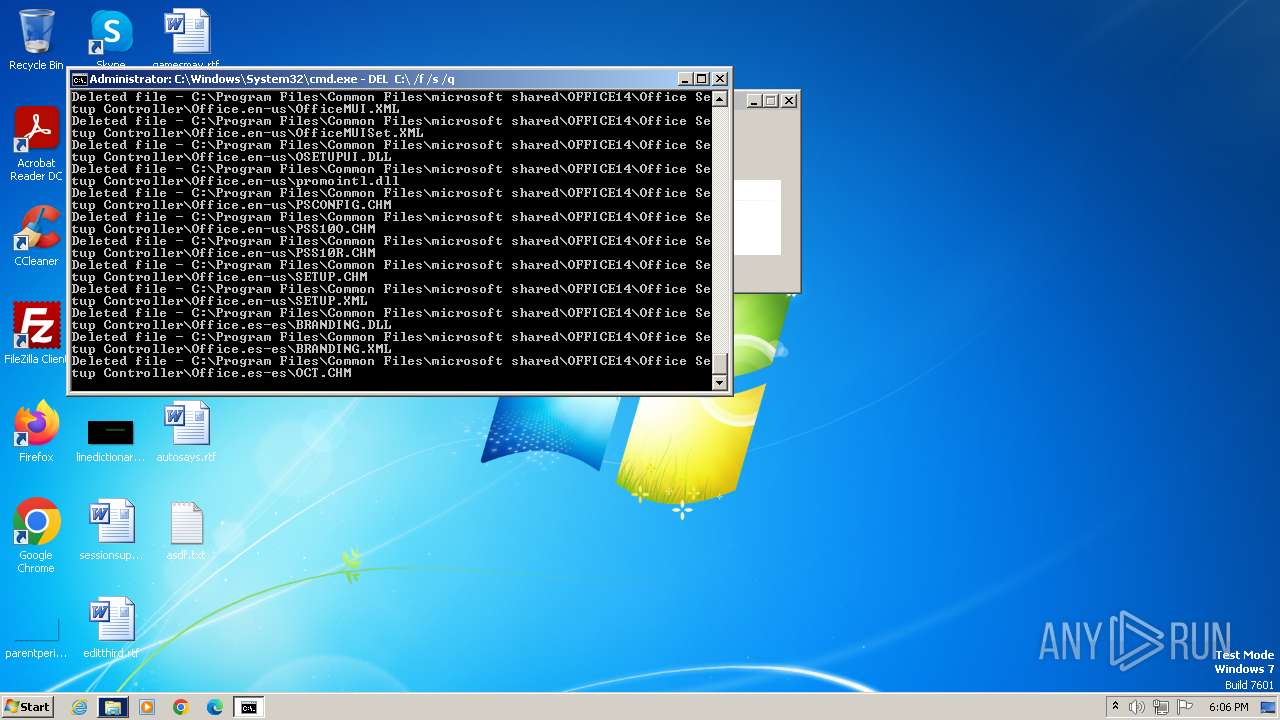This screenshot has width=1280, height=720.
Task: Open the Action Center flag icon
Action: 1183,707
